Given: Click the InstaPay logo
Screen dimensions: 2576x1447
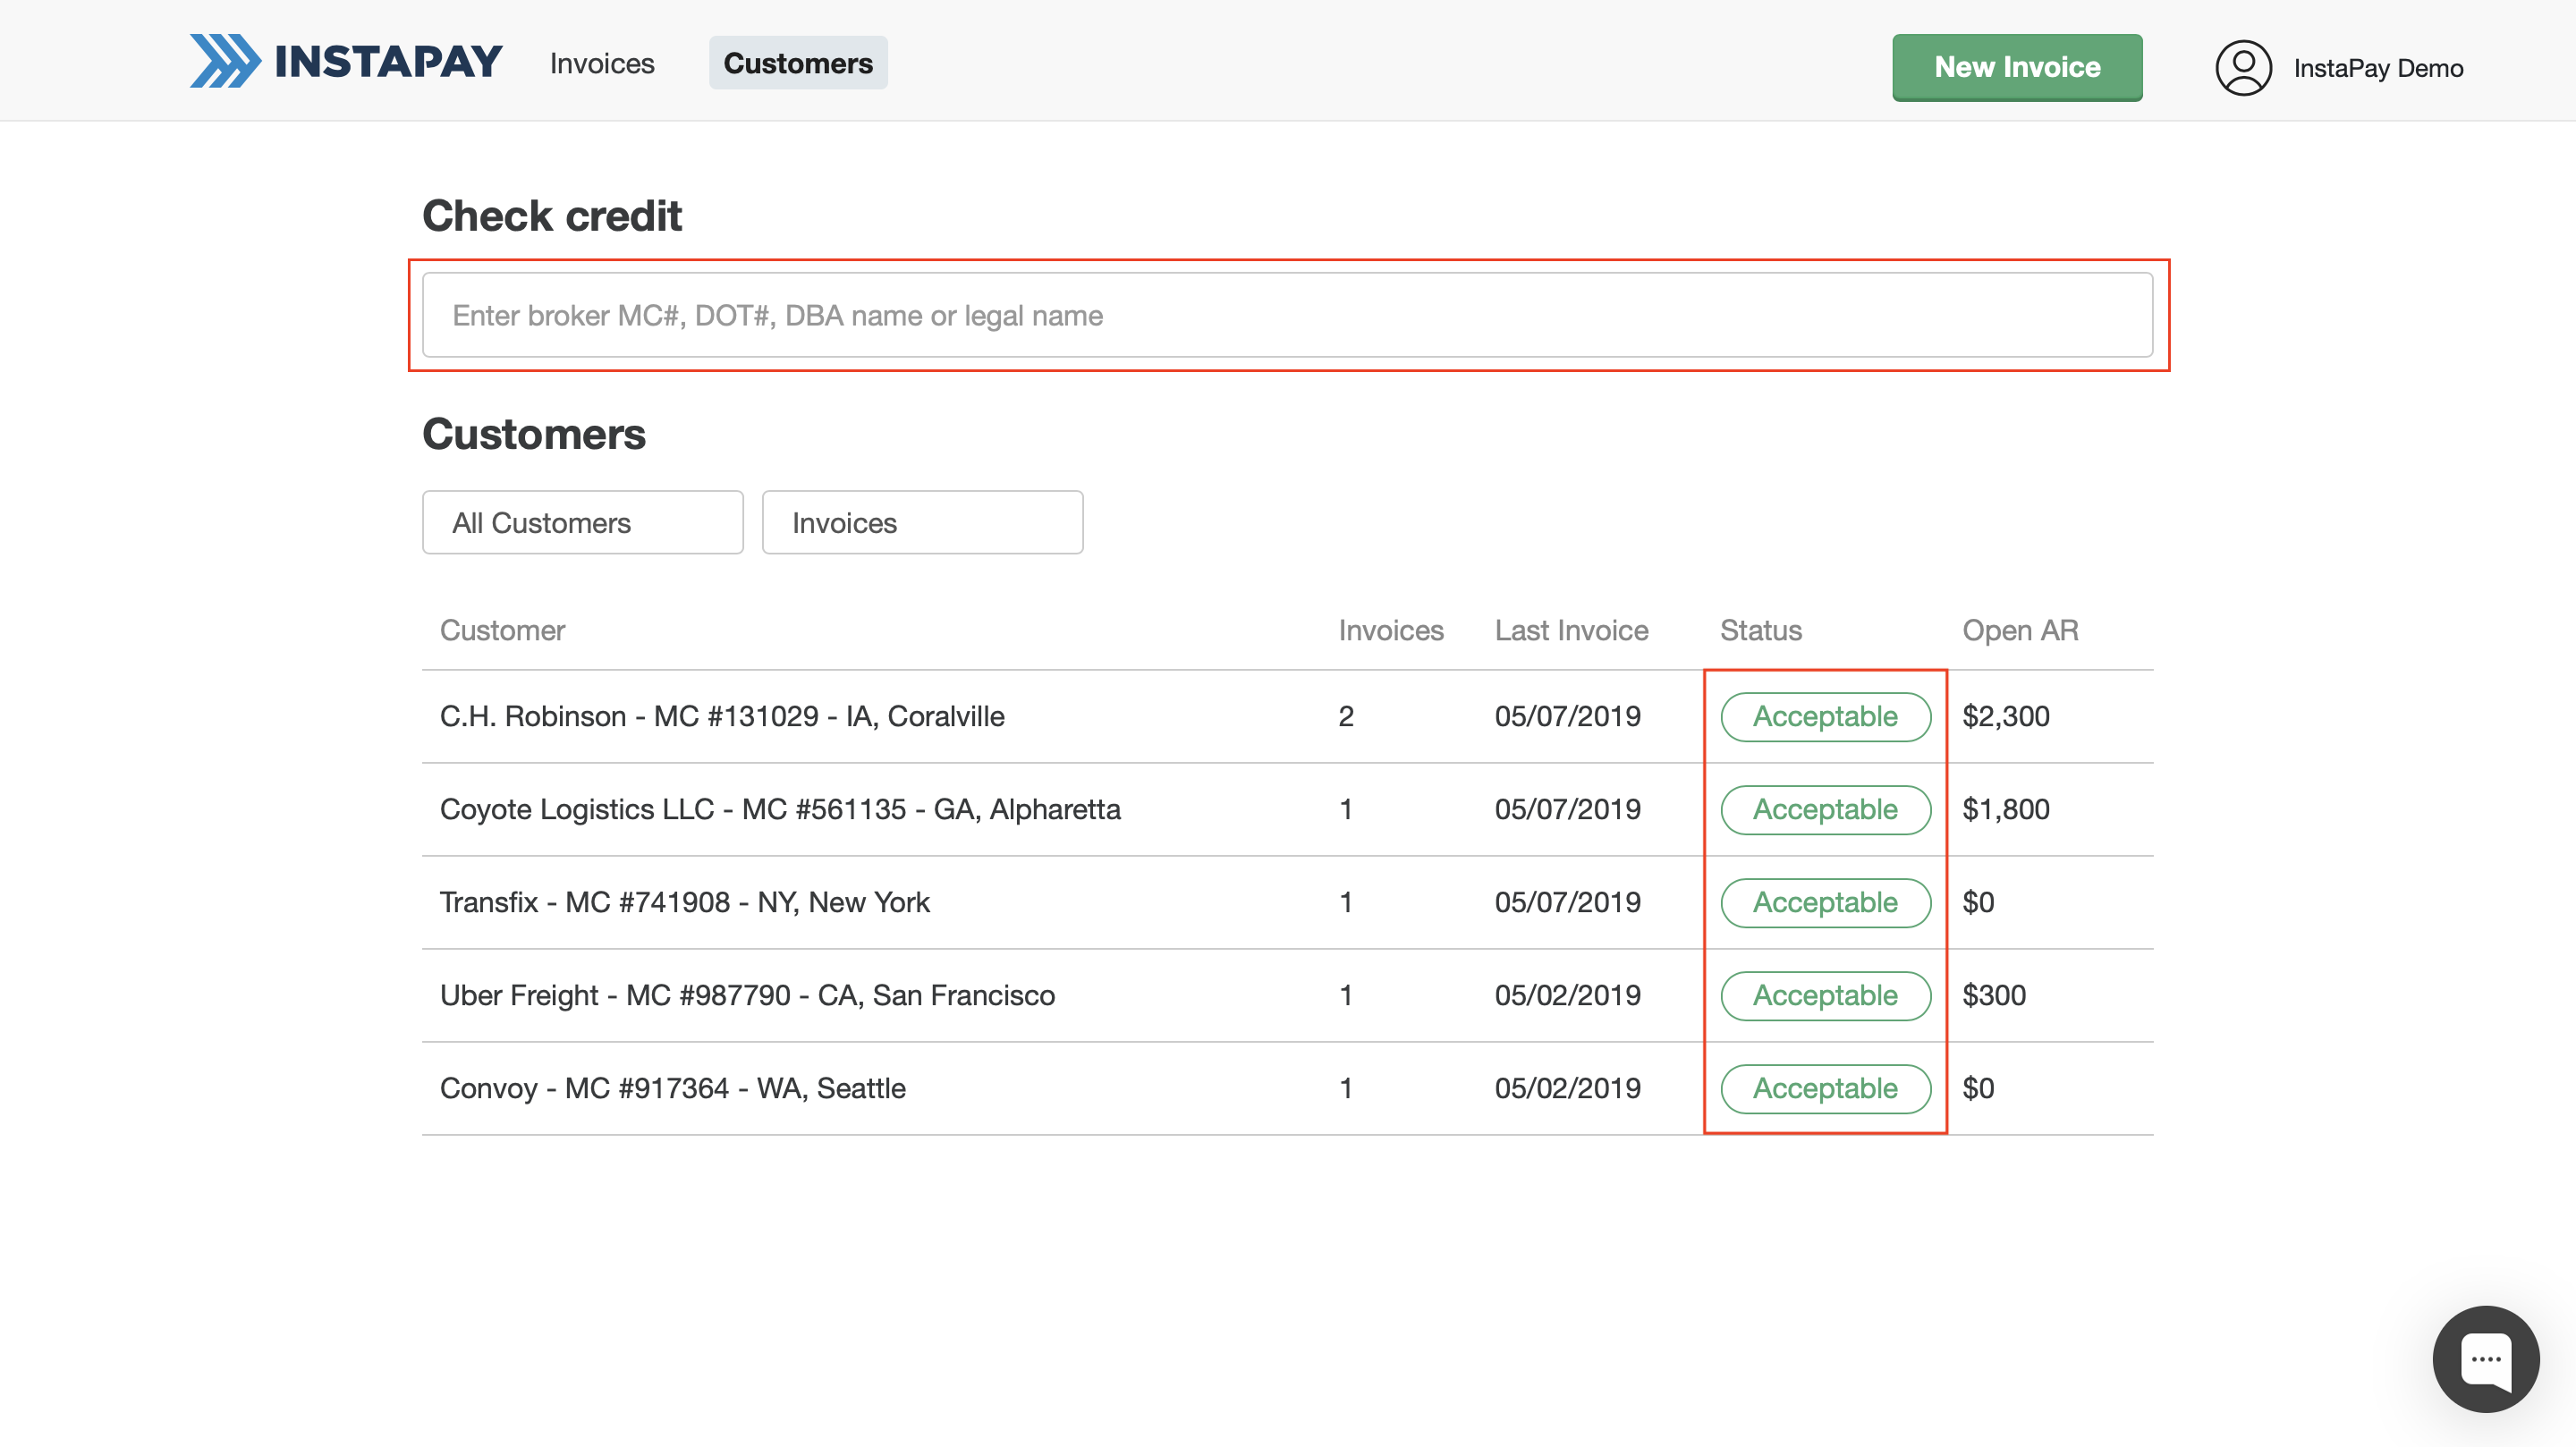Looking at the screenshot, I should [346, 62].
